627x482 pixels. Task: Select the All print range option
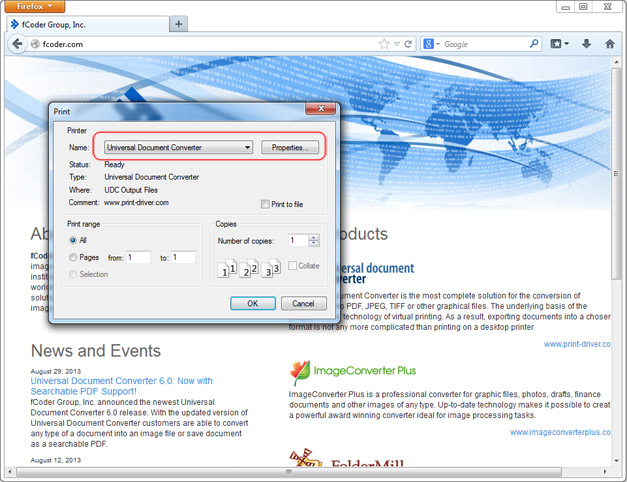pyautogui.click(x=73, y=240)
